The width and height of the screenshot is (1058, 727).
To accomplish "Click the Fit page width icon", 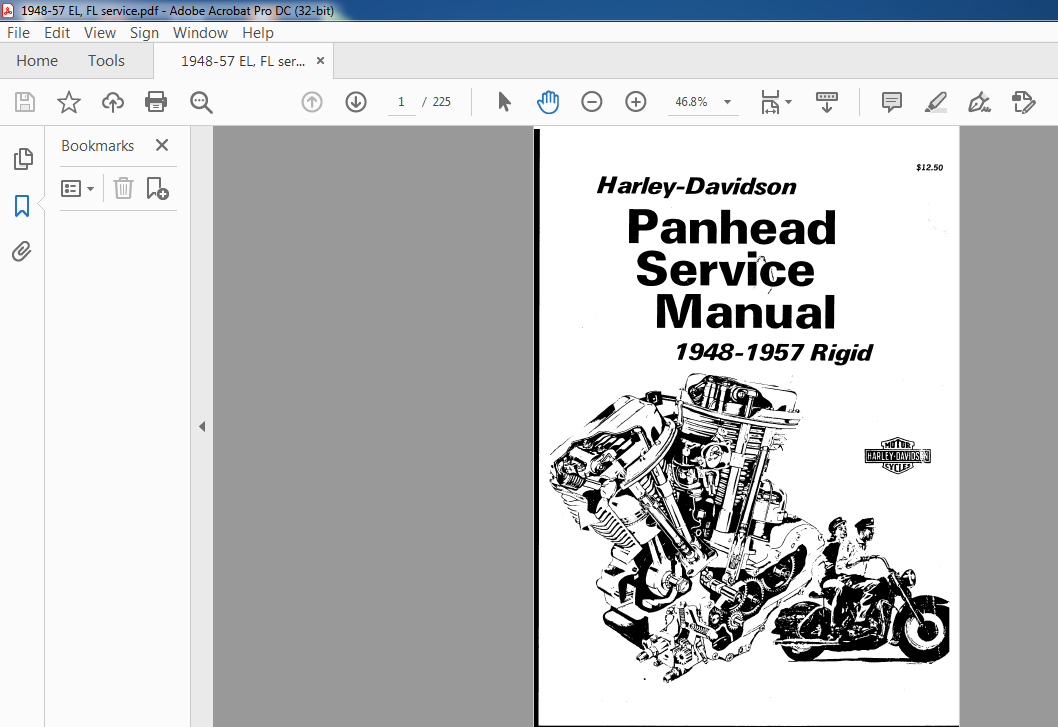I will [771, 102].
